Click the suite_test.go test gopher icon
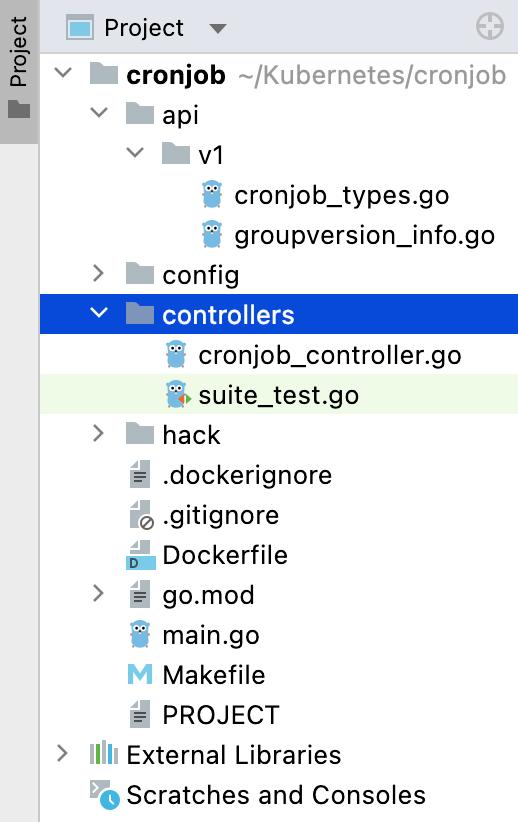518x822 pixels. click(x=177, y=394)
